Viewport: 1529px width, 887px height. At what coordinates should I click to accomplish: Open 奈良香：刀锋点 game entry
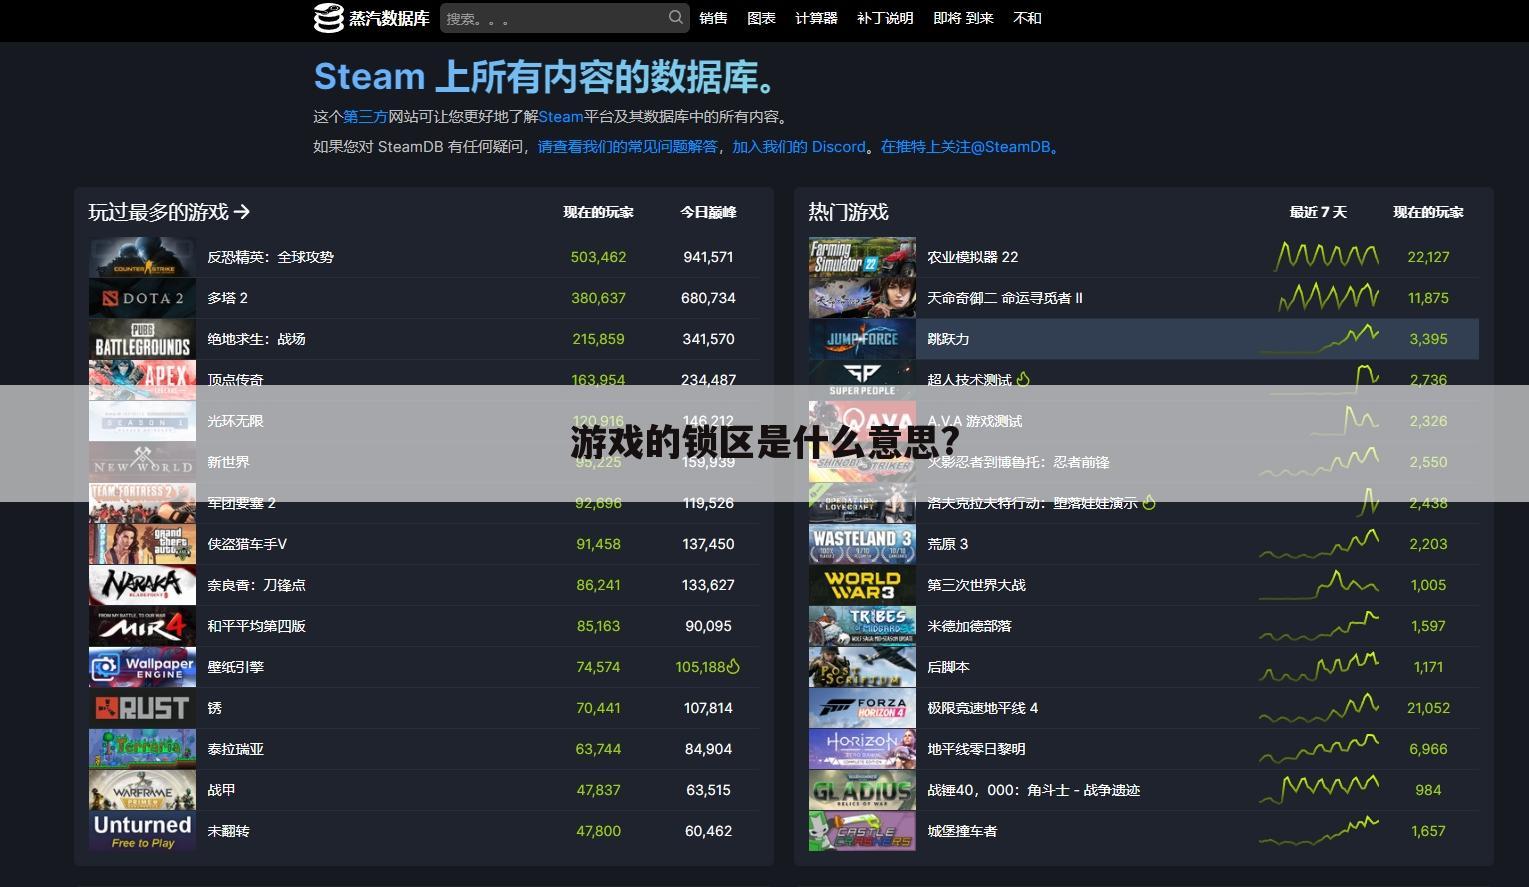click(x=256, y=585)
